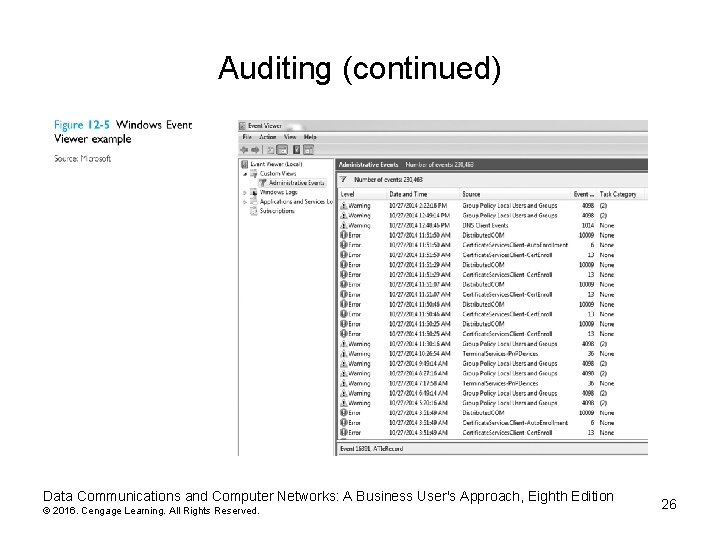Select Administrative Events in the tree
The width and height of the screenshot is (720, 540).
pos(297,183)
